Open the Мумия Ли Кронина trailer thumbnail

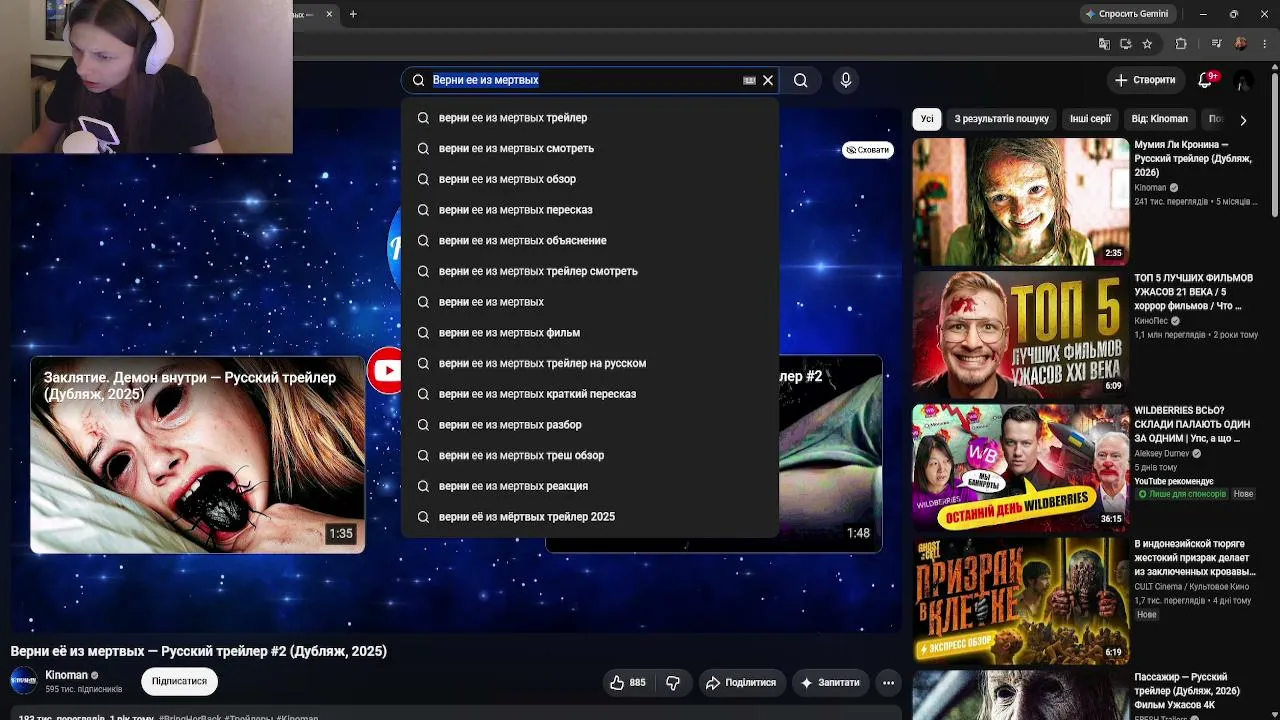pos(1020,201)
